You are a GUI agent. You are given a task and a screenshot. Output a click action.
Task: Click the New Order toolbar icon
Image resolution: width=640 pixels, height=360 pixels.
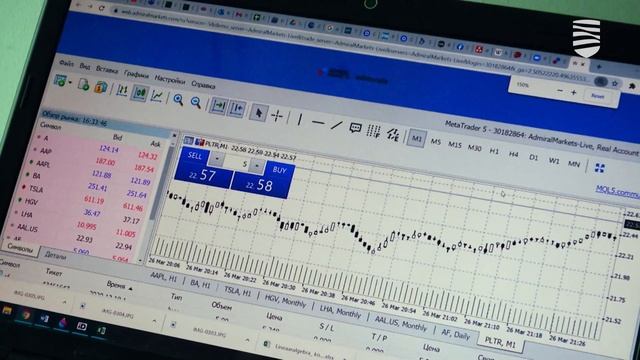click(x=60, y=81)
